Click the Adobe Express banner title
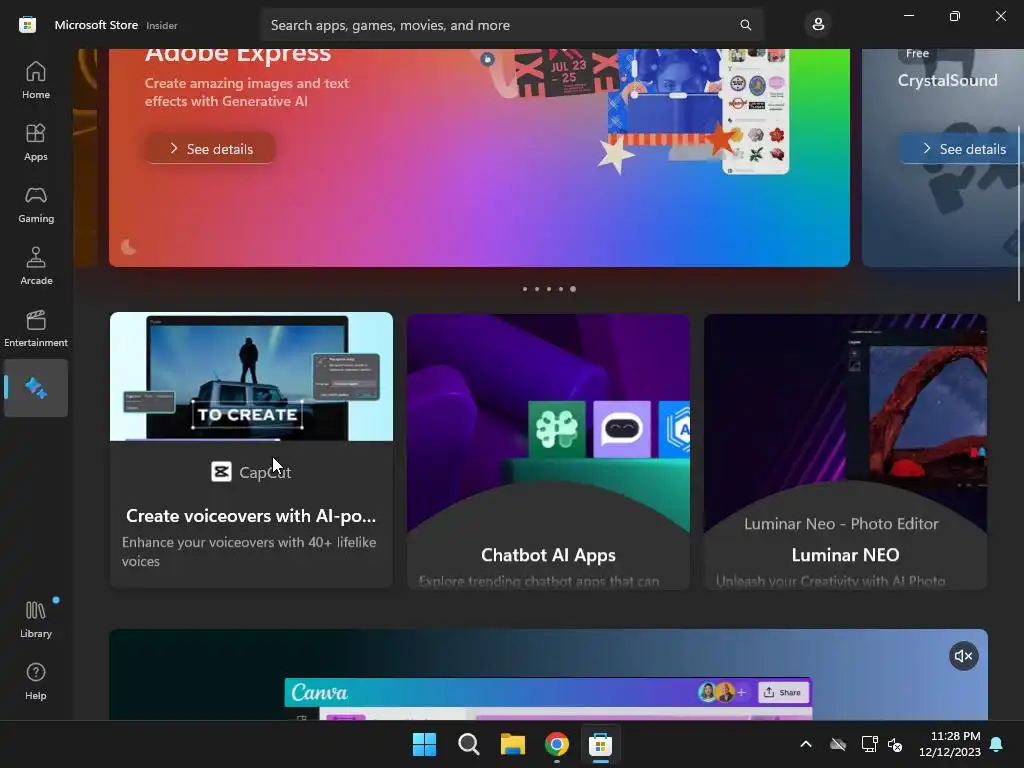The width and height of the screenshot is (1024, 768). (x=238, y=54)
